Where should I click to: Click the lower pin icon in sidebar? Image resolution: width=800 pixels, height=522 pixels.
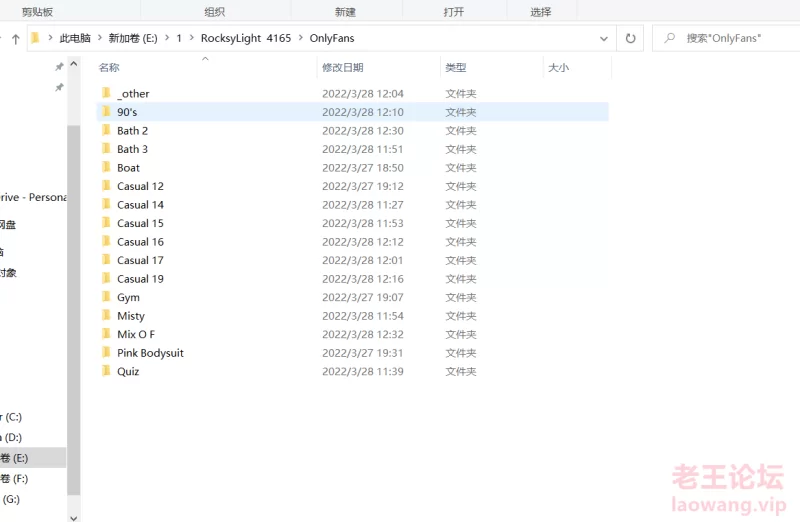coord(59,87)
